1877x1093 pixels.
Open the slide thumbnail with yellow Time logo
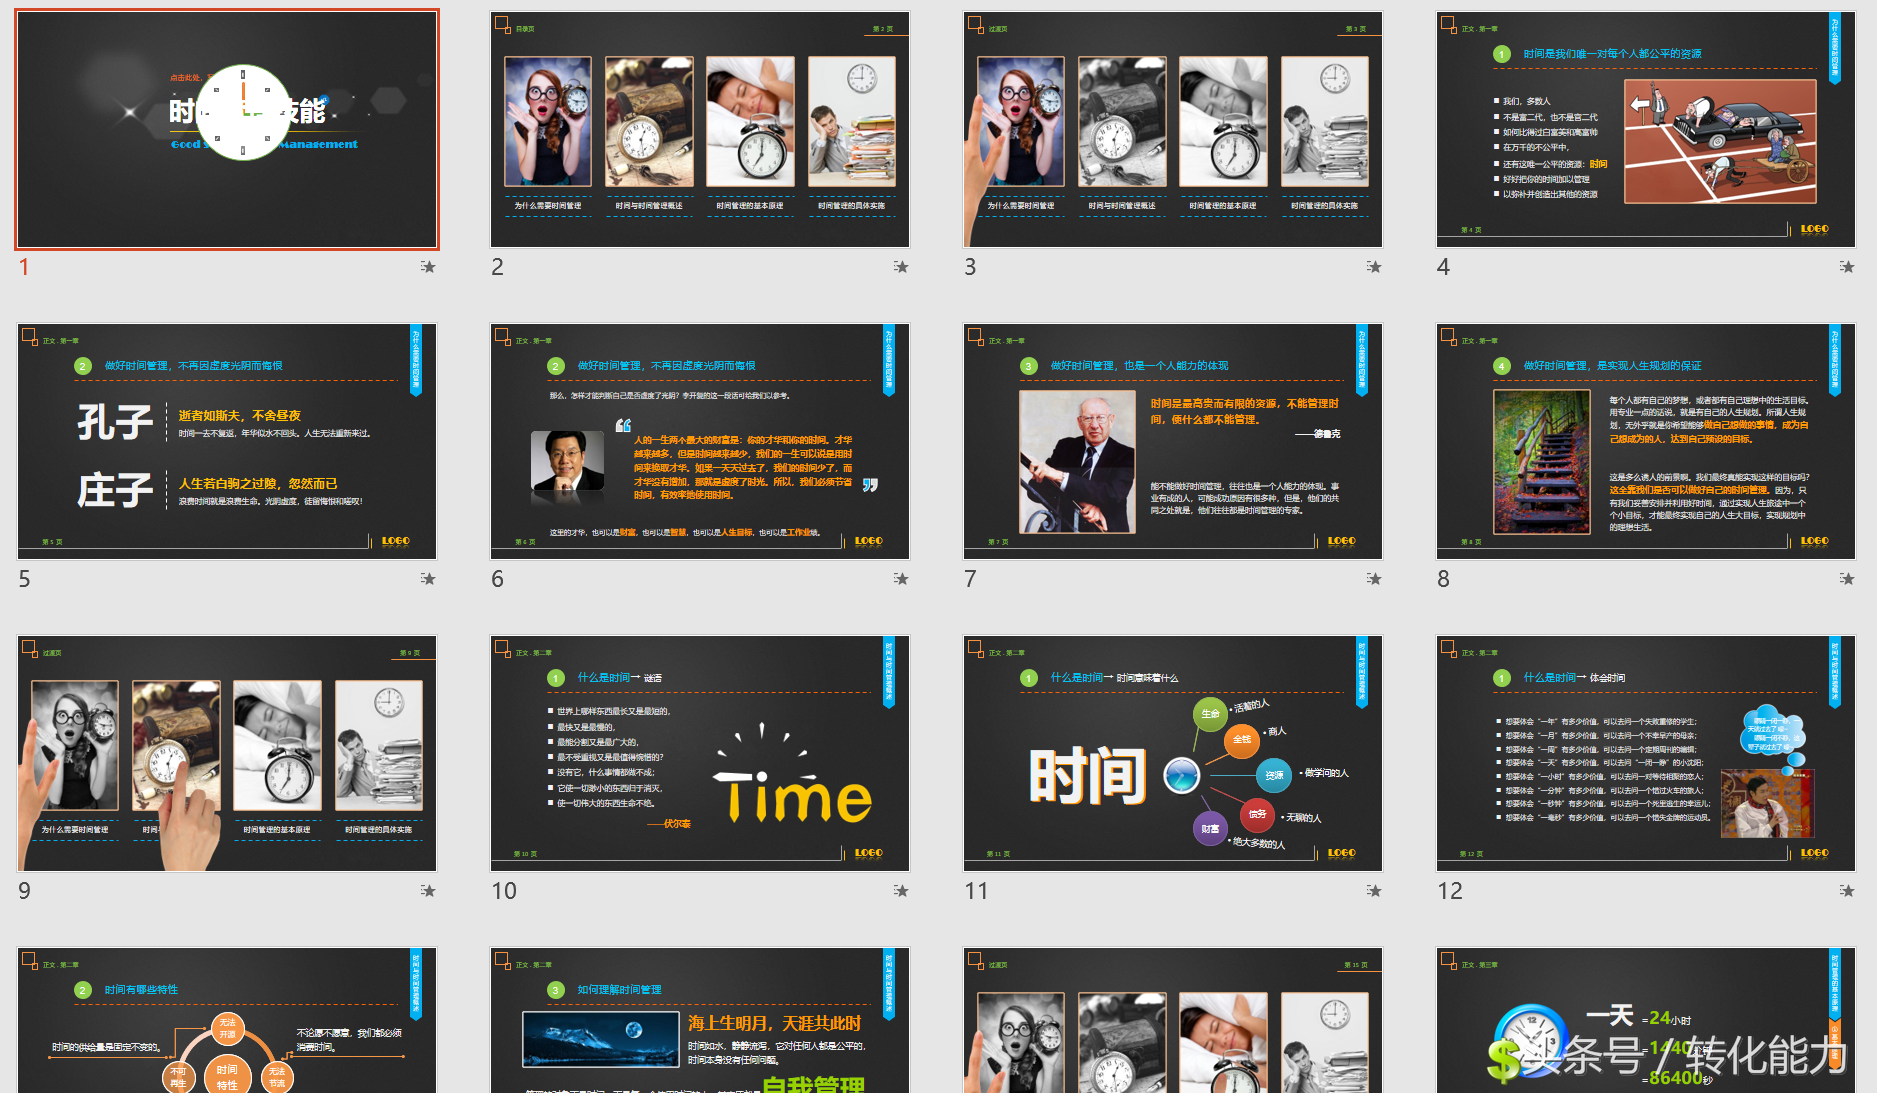tap(700, 754)
